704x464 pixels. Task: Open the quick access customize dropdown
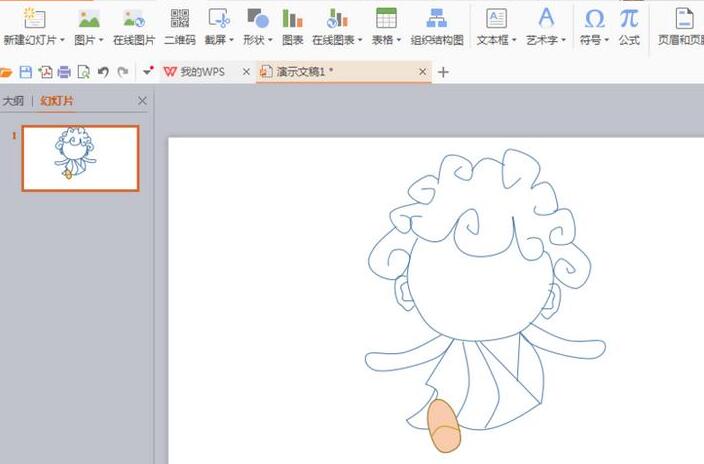coord(148,71)
